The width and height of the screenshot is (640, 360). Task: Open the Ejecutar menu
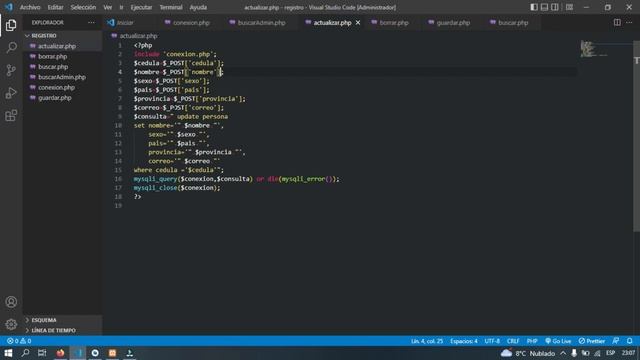pos(141,7)
